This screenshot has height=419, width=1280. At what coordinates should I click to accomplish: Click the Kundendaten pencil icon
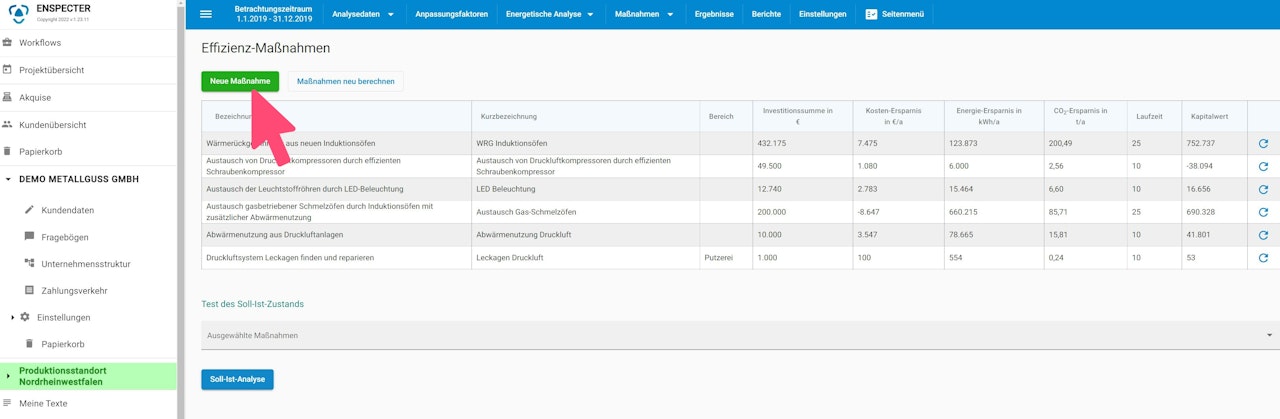tap(29, 210)
